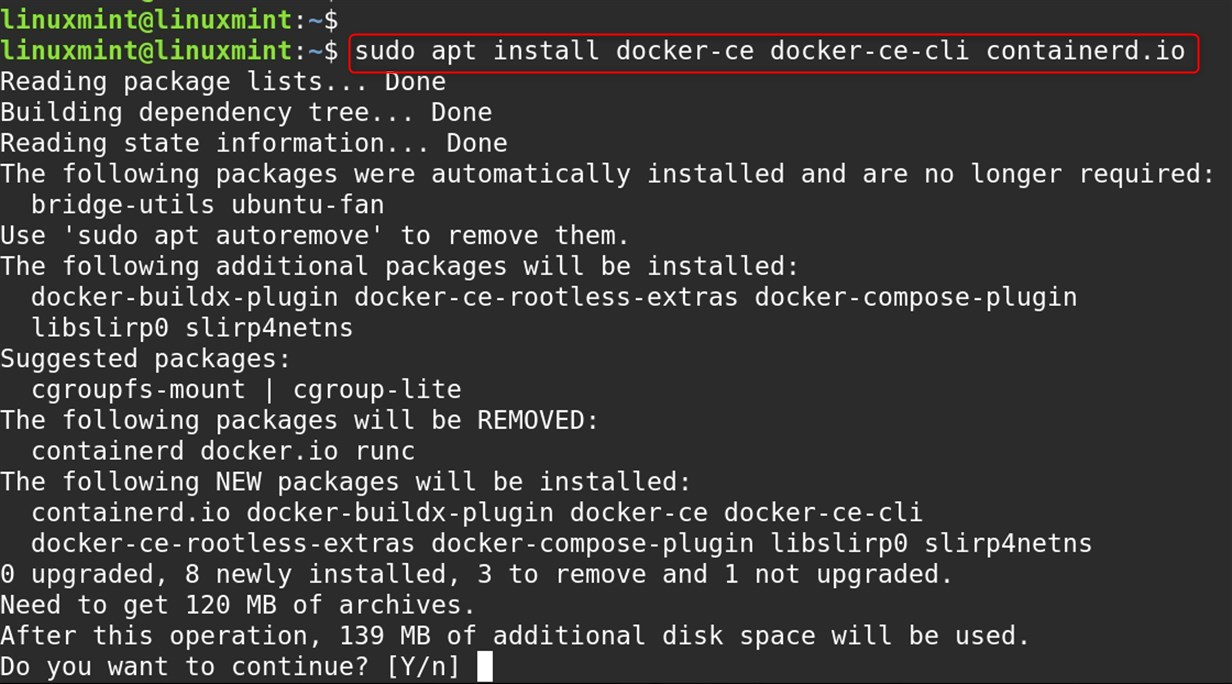This screenshot has height=684, width=1232.
Task: Click the 'Reading state information... Done' line
Action: tap(254, 143)
